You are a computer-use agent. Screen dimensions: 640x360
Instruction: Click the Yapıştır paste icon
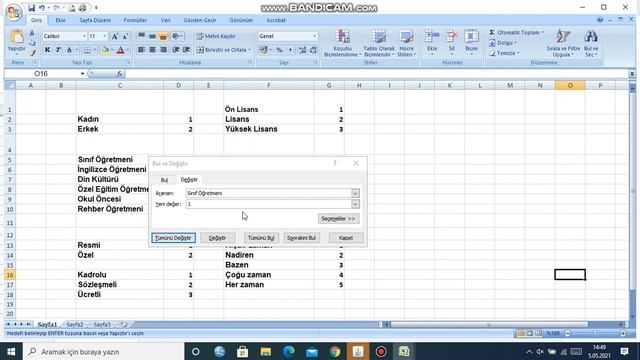pos(16,37)
